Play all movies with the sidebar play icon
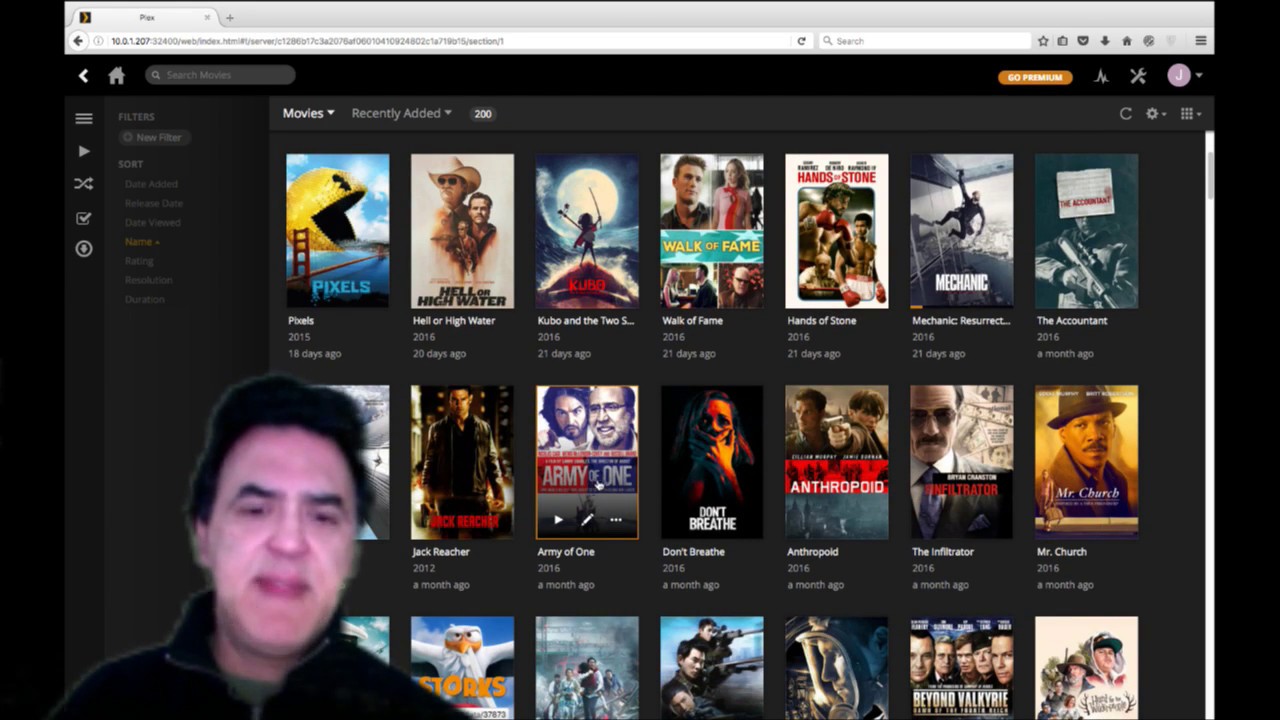This screenshot has height=720, width=1280. (x=84, y=151)
